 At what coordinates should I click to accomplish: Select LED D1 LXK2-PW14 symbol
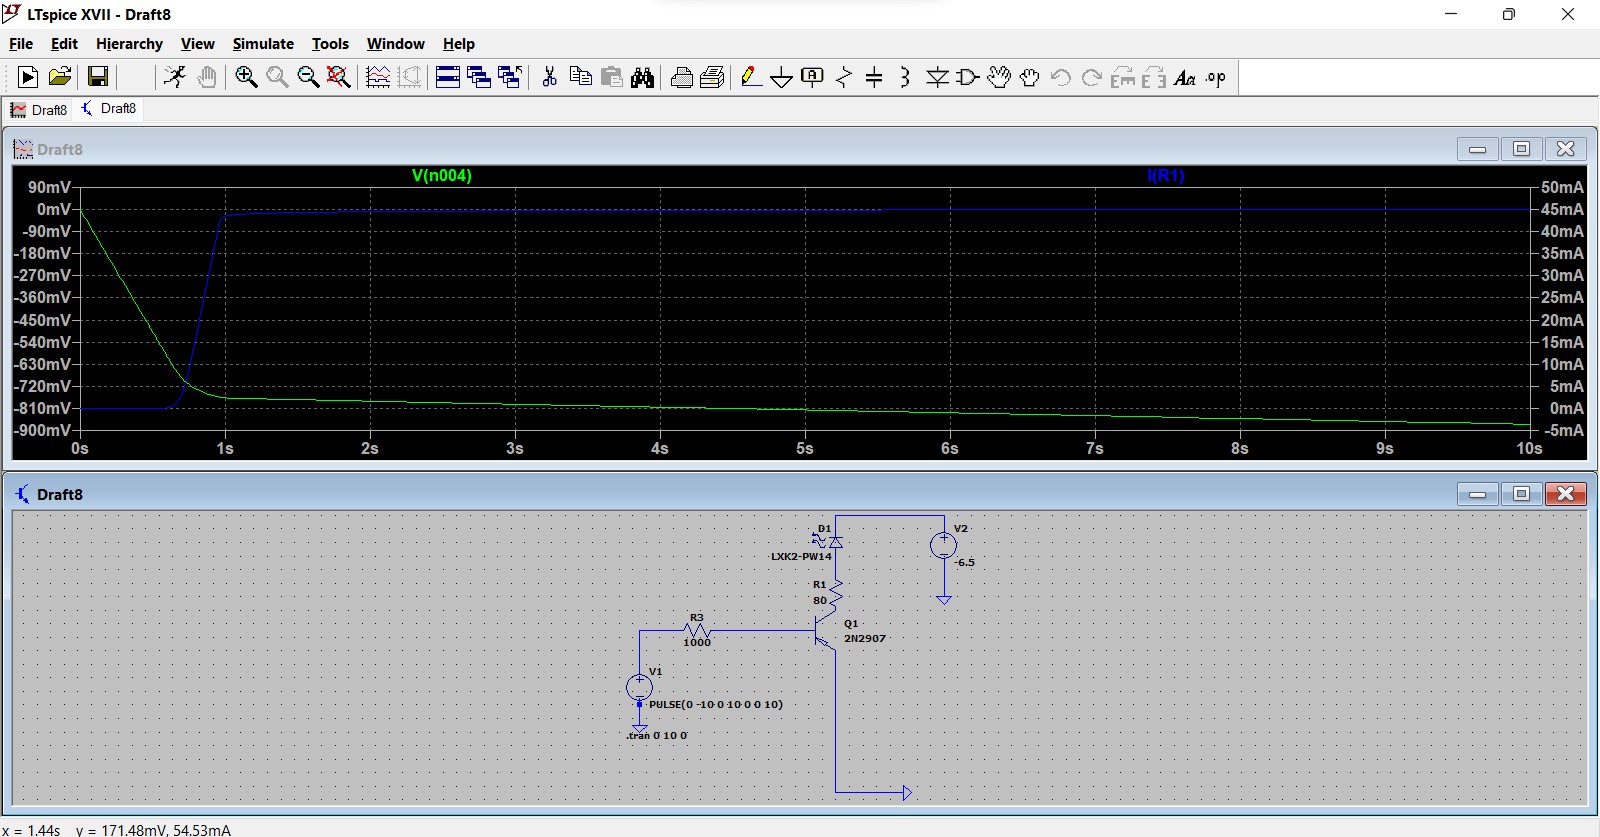835,541
